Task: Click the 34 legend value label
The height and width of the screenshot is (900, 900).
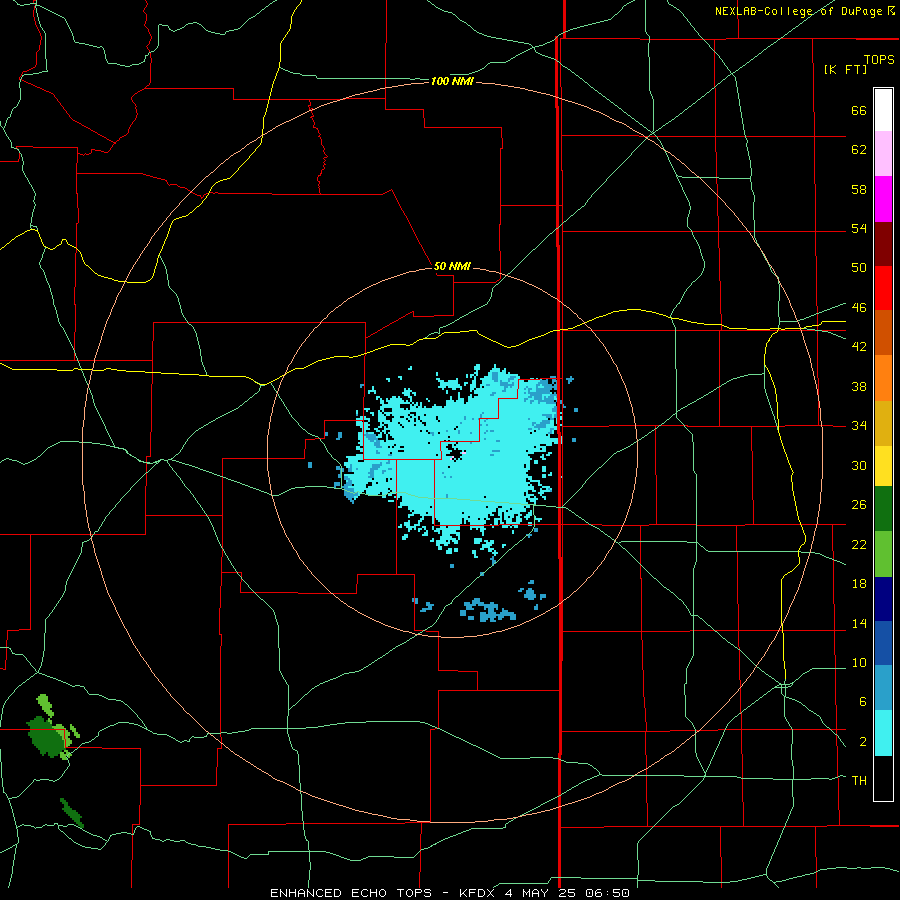Action: (x=859, y=425)
